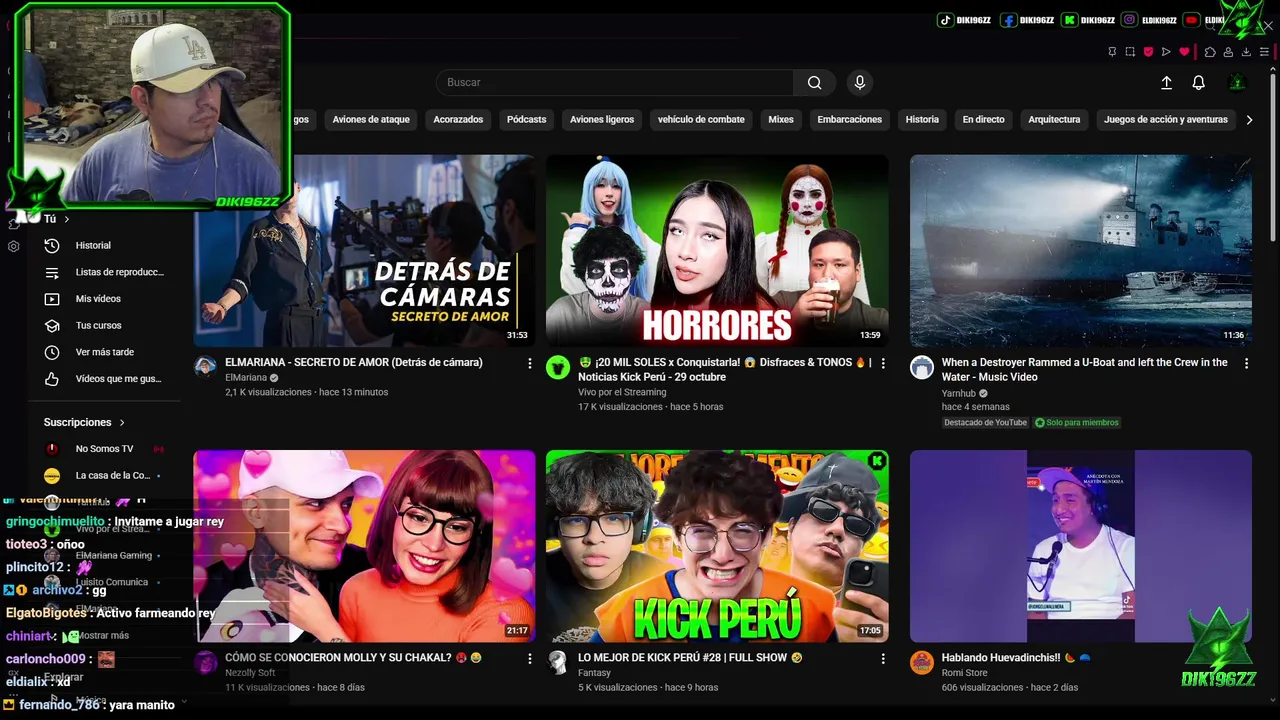Open Romi Store channel avatar icon
The image size is (1280, 720).
coord(921,662)
